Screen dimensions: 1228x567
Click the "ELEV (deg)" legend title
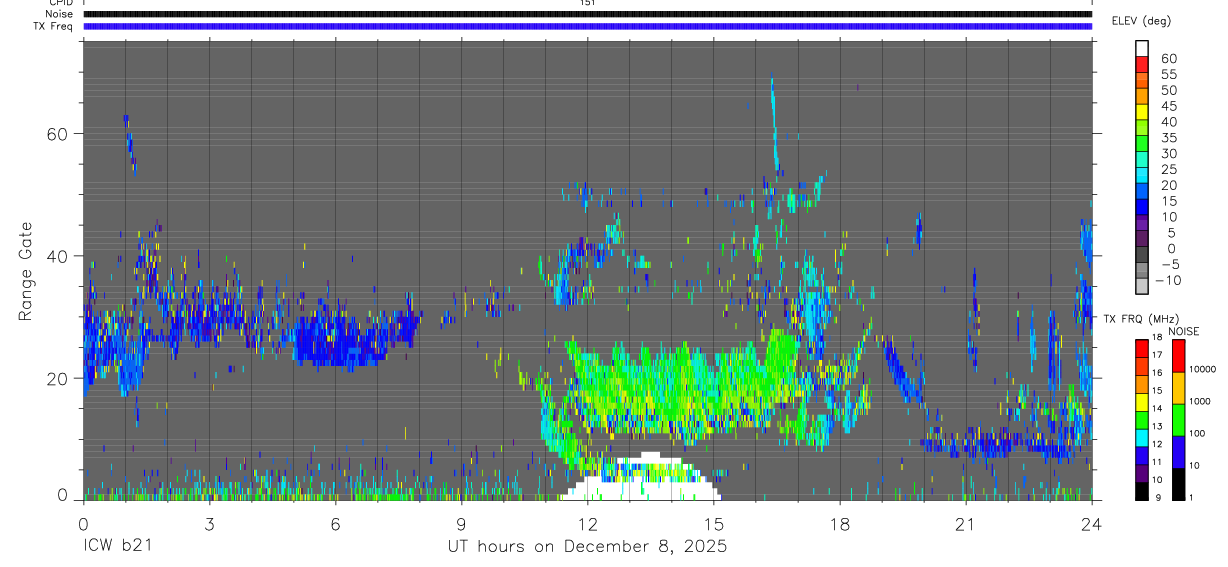tap(1141, 21)
